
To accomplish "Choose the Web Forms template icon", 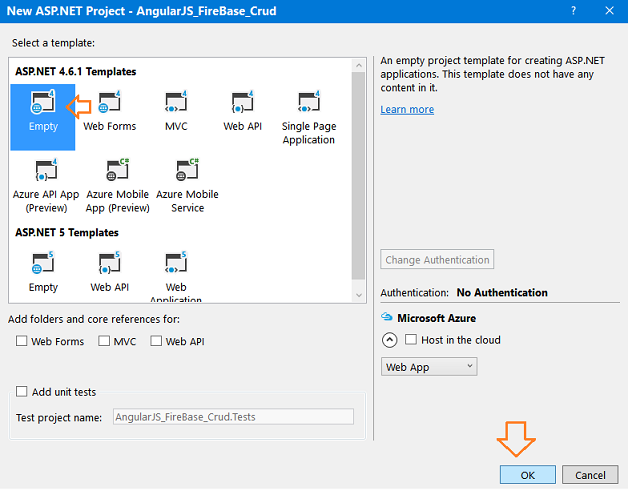I will tap(109, 102).
